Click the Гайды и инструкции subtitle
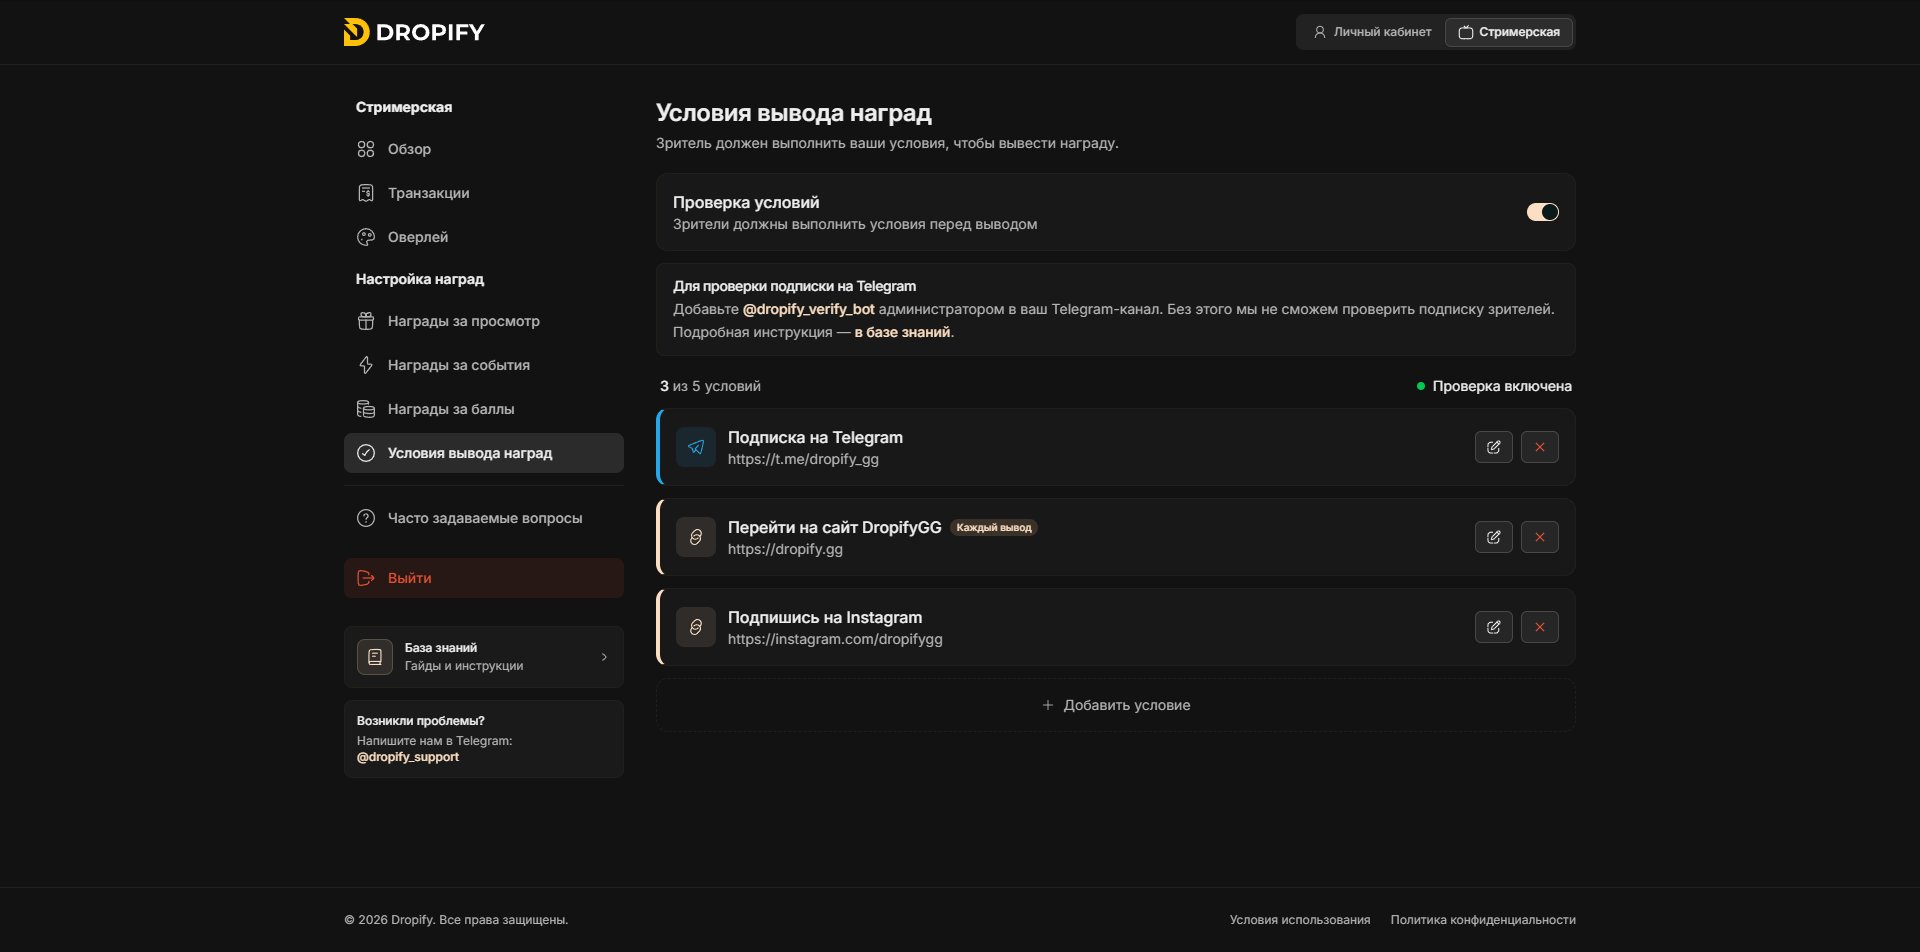1920x952 pixels. 464,666
